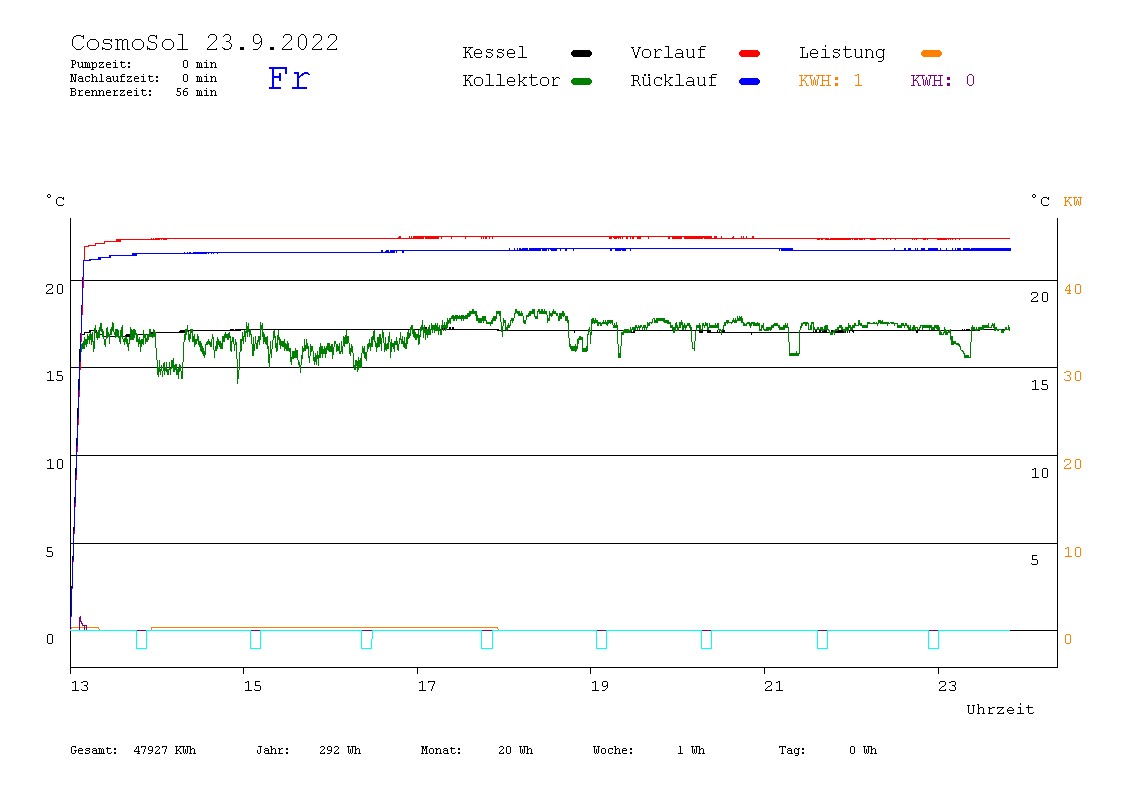Click the purple 'KWH: 0' value
The height and width of the screenshot is (812, 1148).
pyautogui.click(x=942, y=81)
